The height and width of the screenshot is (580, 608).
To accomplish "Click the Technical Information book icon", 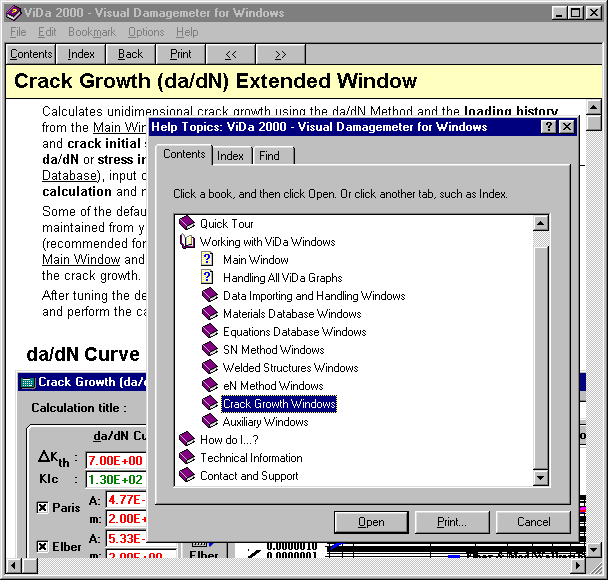I will pyautogui.click(x=187, y=457).
